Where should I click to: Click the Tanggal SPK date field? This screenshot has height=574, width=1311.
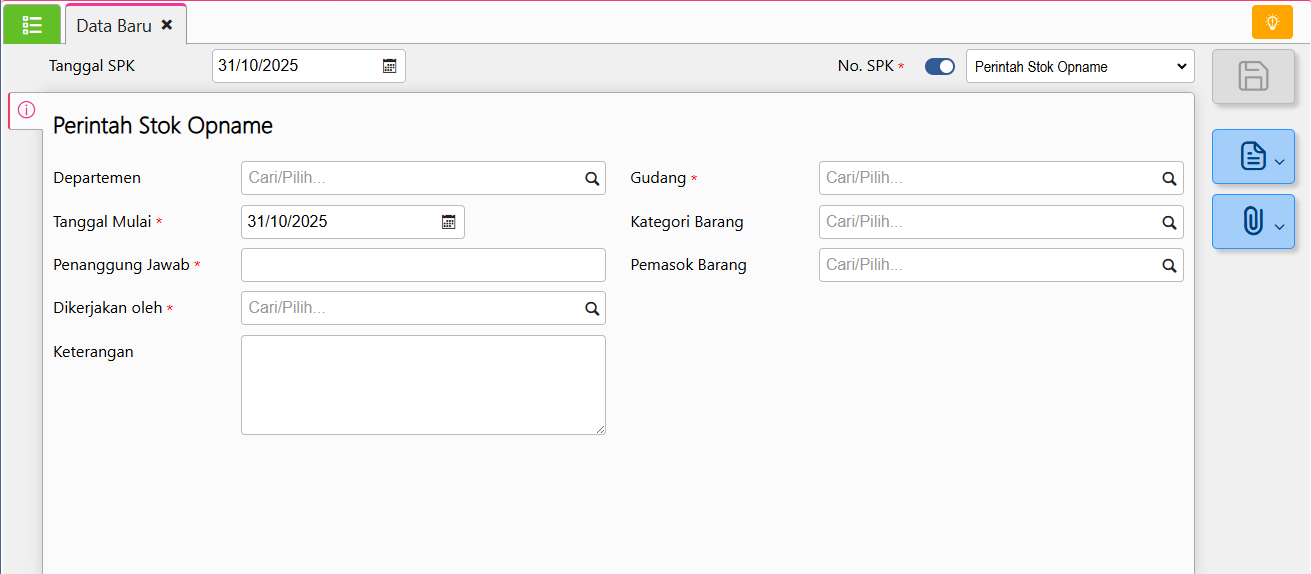pyautogui.click(x=296, y=66)
